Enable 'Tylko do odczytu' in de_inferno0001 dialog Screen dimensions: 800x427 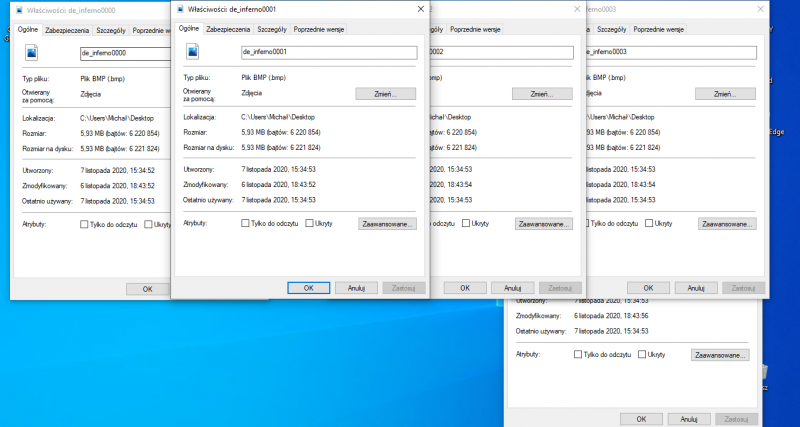[x=245, y=223]
